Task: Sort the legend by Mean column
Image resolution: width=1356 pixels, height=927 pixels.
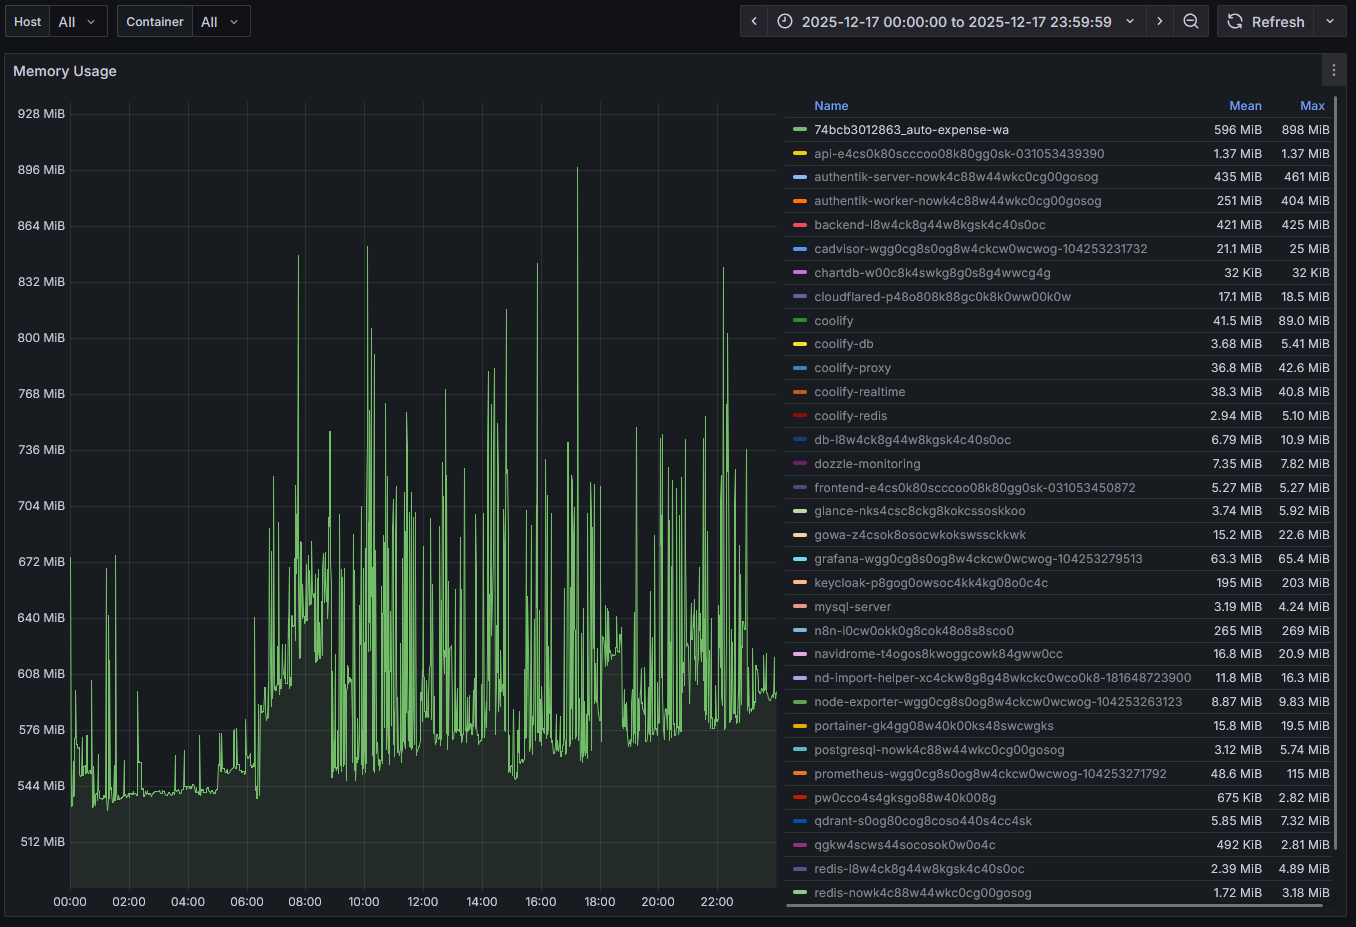Action: pyautogui.click(x=1245, y=105)
